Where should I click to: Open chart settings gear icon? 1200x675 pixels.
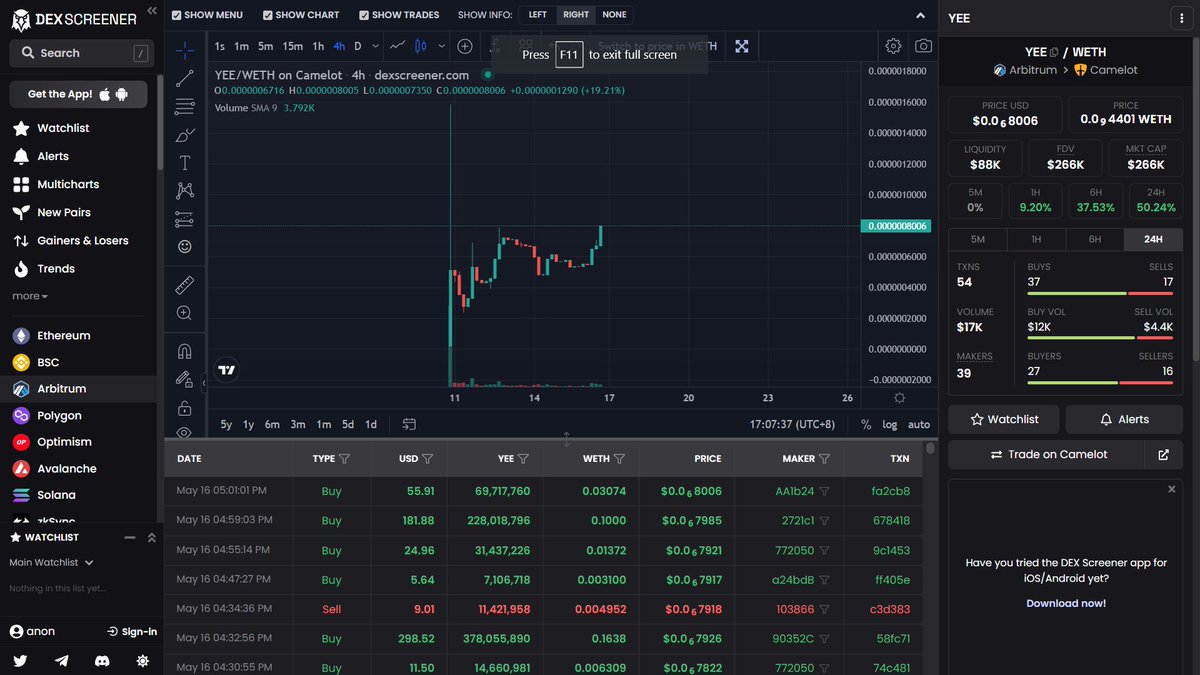893,46
